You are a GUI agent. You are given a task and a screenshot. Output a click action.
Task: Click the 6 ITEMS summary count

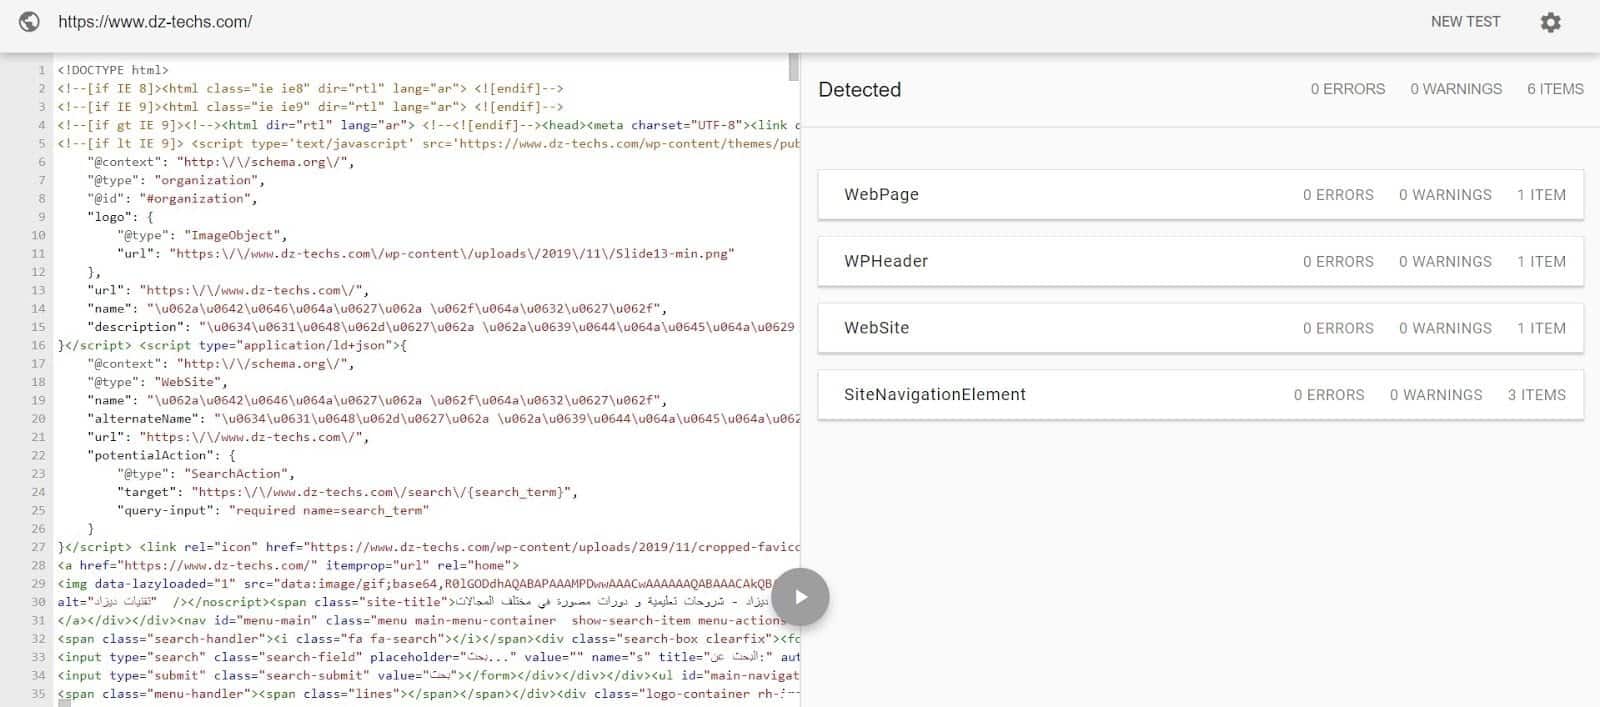1555,89
